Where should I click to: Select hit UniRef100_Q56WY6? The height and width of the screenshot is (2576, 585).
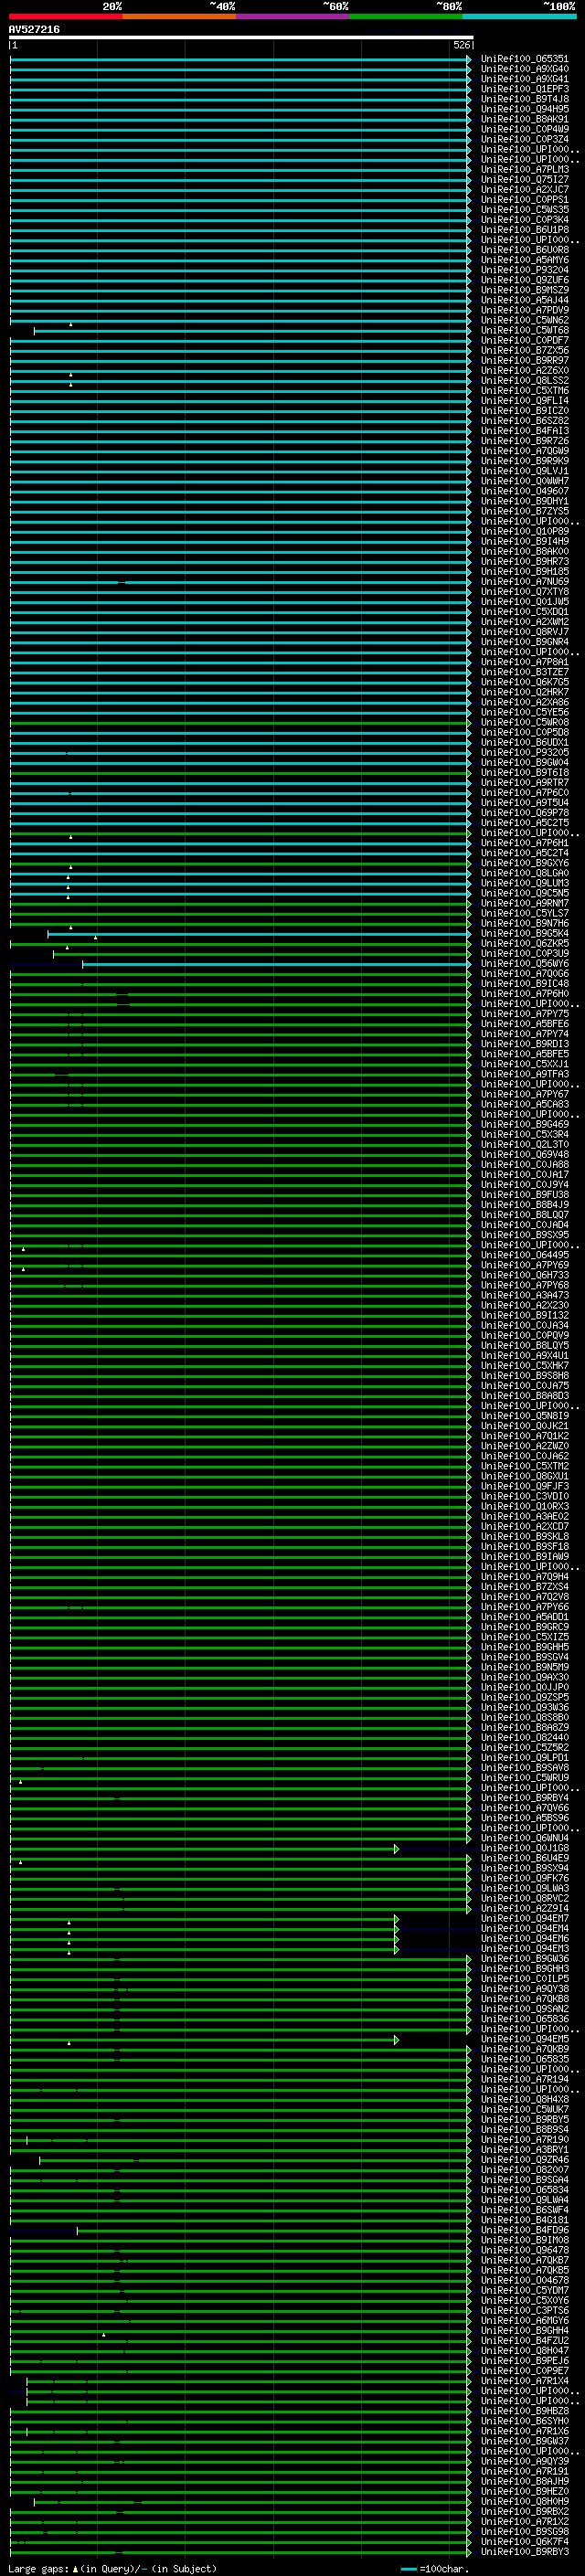click(x=524, y=964)
